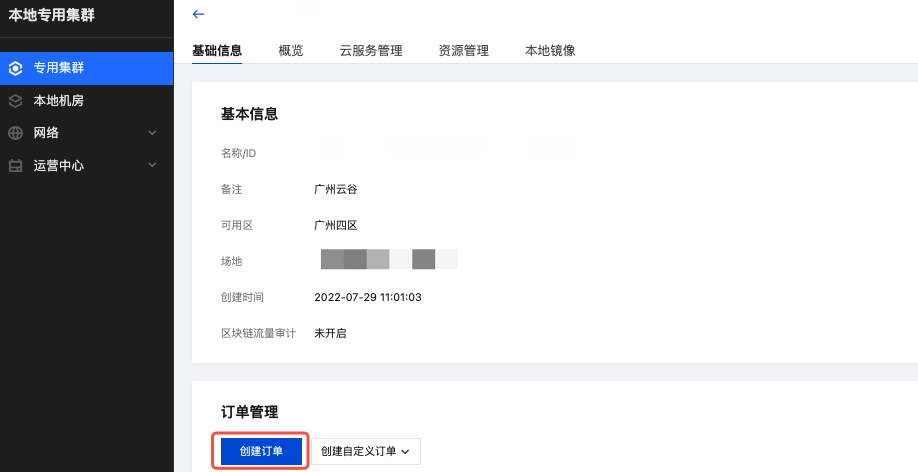918x472 pixels.
Task: Click the 广州云谷 remark value
Action: 335,190
